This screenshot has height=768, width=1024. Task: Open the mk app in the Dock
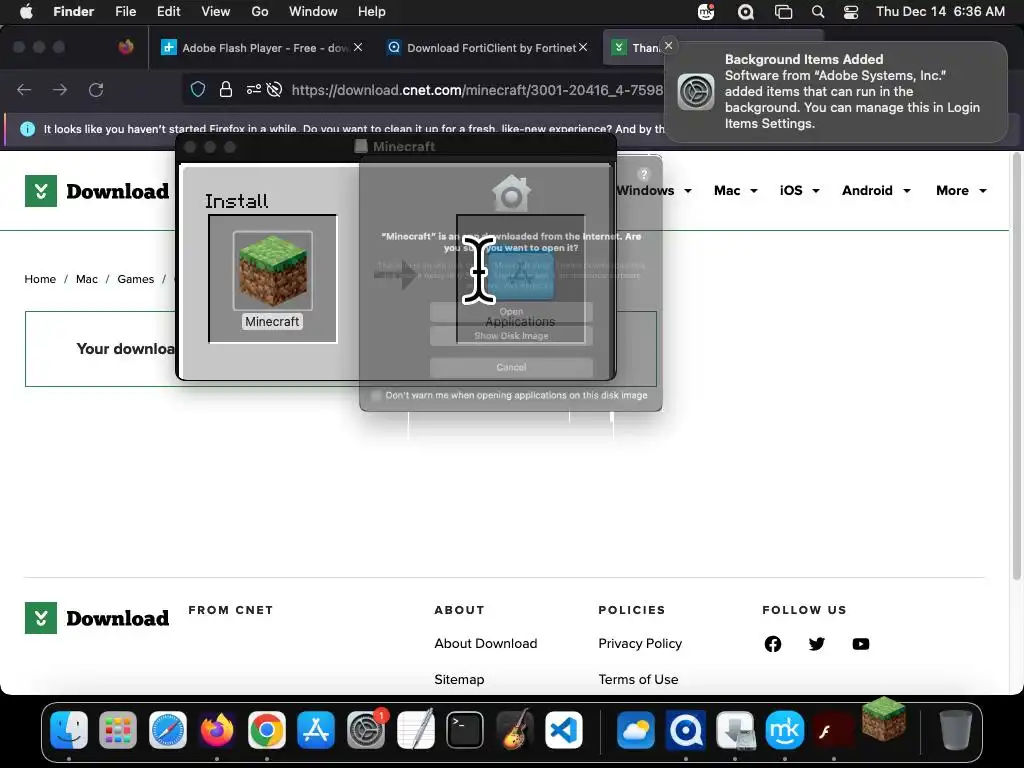[x=785, y=729]
